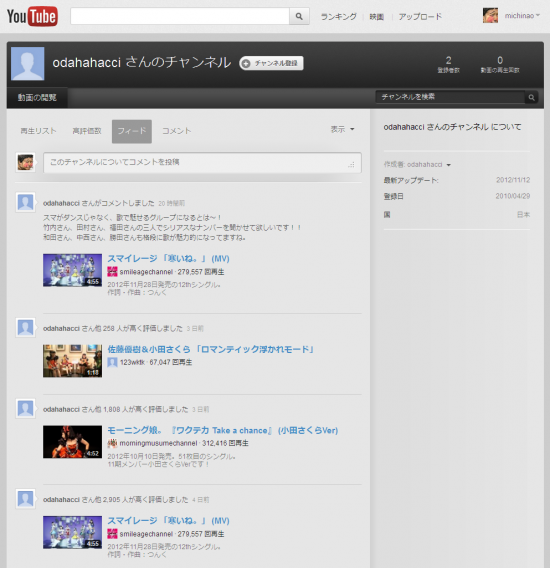Click odahahacci's large channel avatar
This screenshot has width=550, height=568.
[x=28, y=63]
